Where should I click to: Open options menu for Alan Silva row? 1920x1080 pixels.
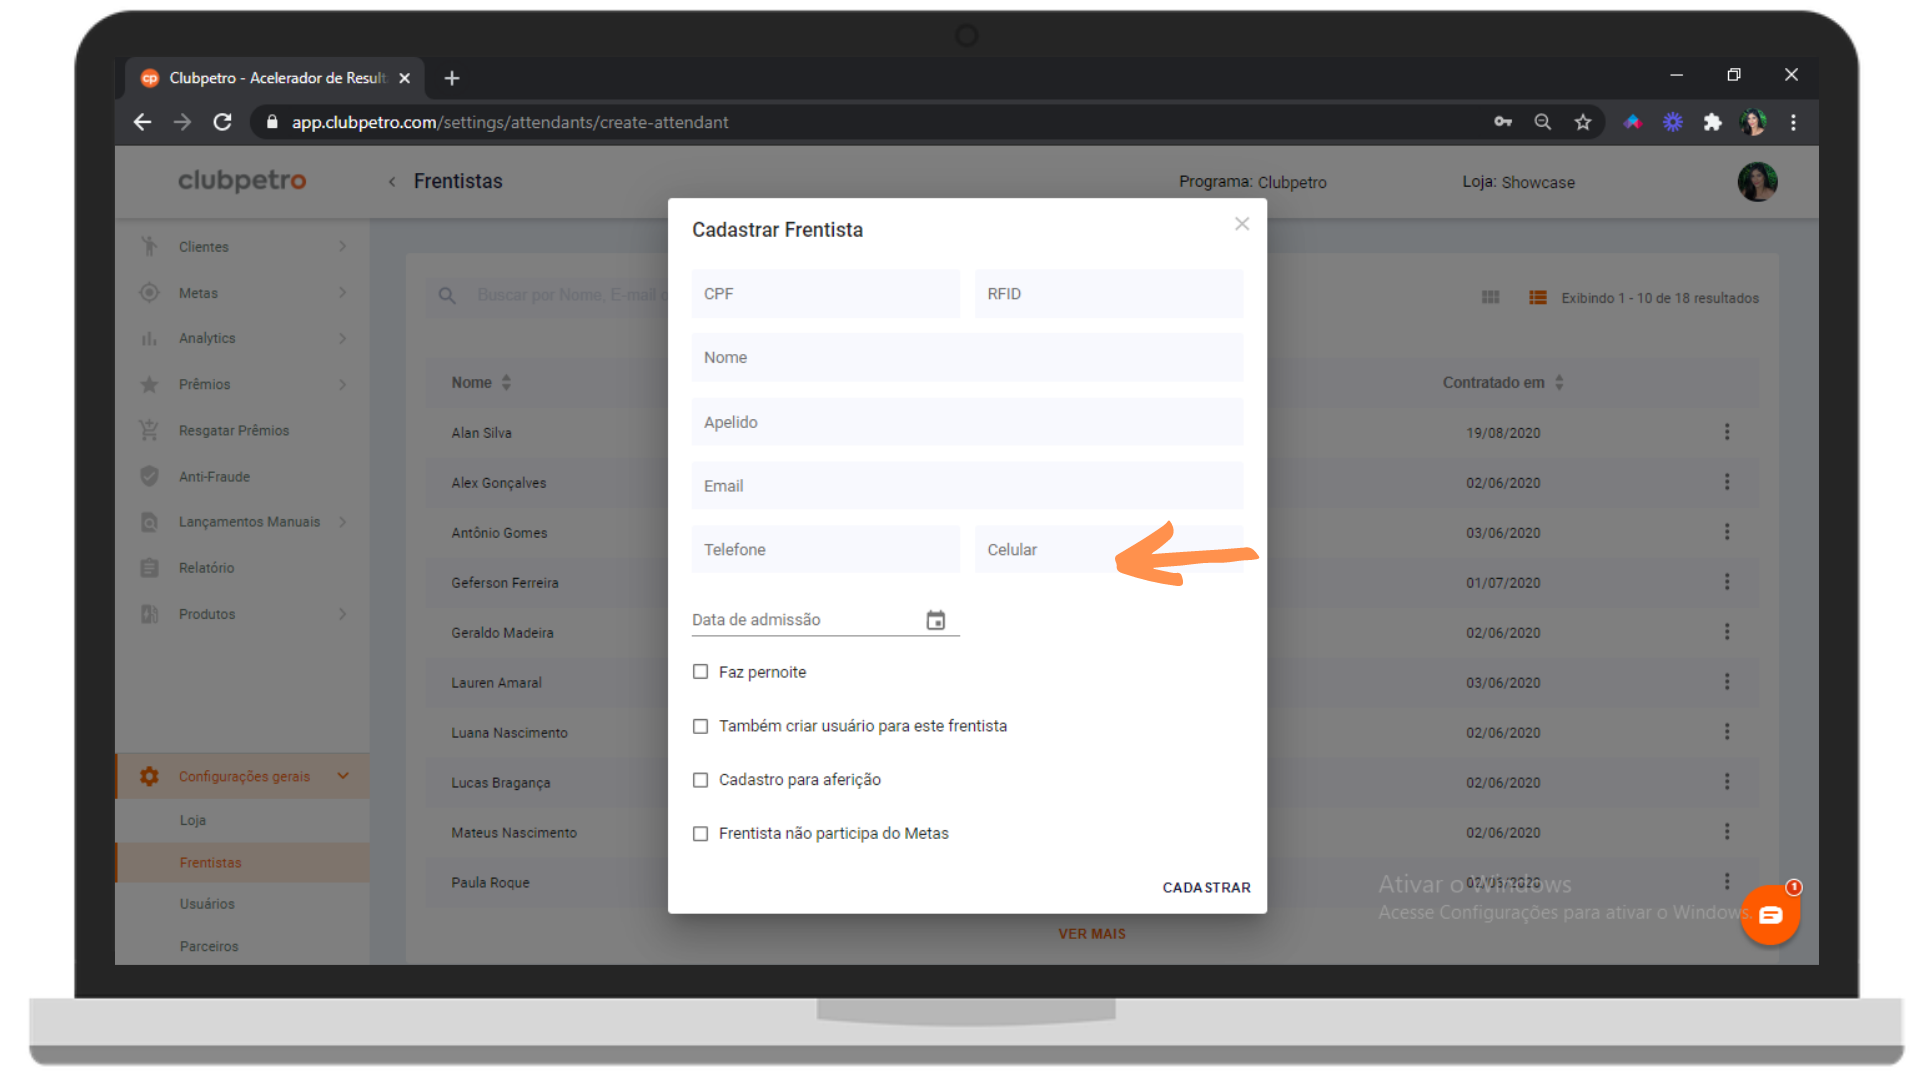pyautogui.click(x=1726, y=432)
